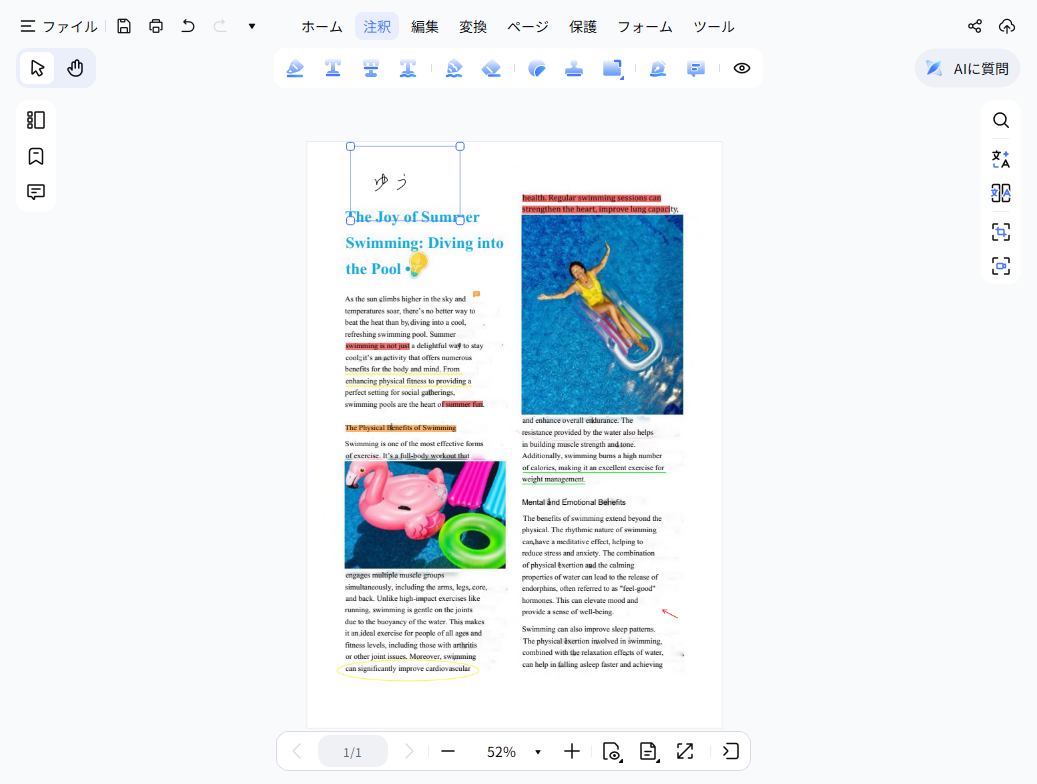
Task: Select the screen capture tool
Action: click(x=1001, y=266)
